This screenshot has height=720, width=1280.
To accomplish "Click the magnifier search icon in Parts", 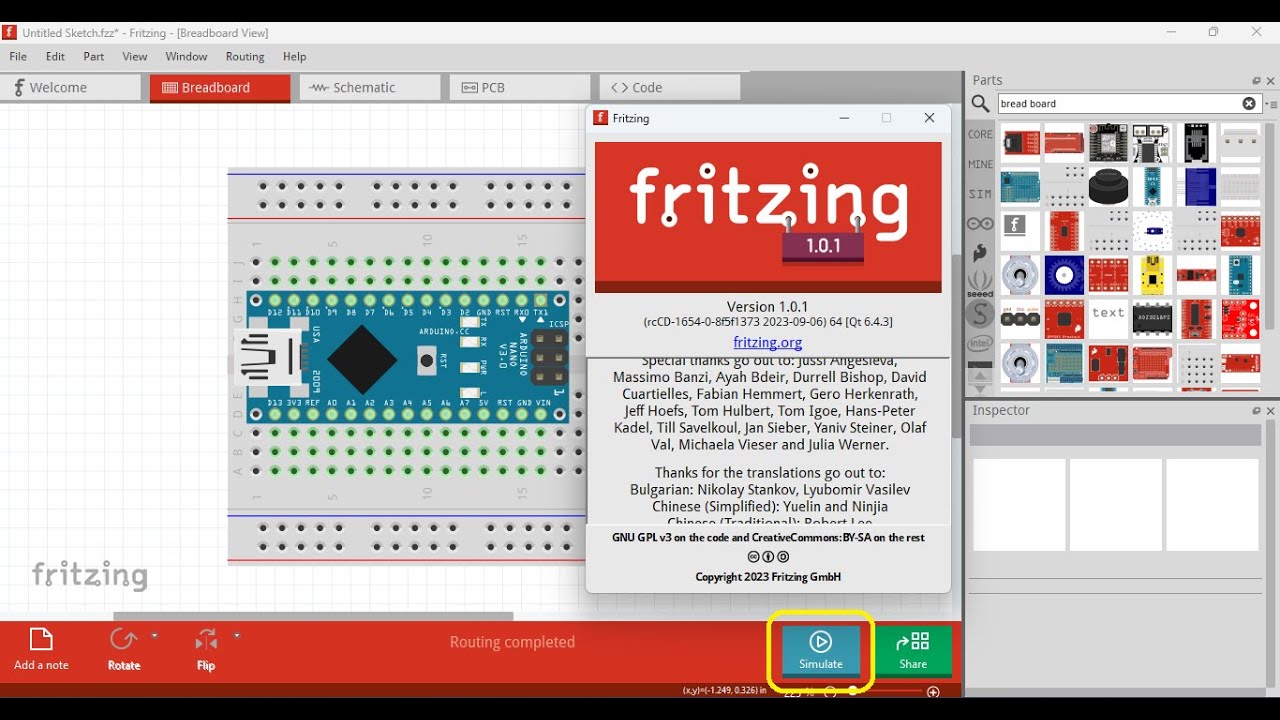I will [980, 104].
